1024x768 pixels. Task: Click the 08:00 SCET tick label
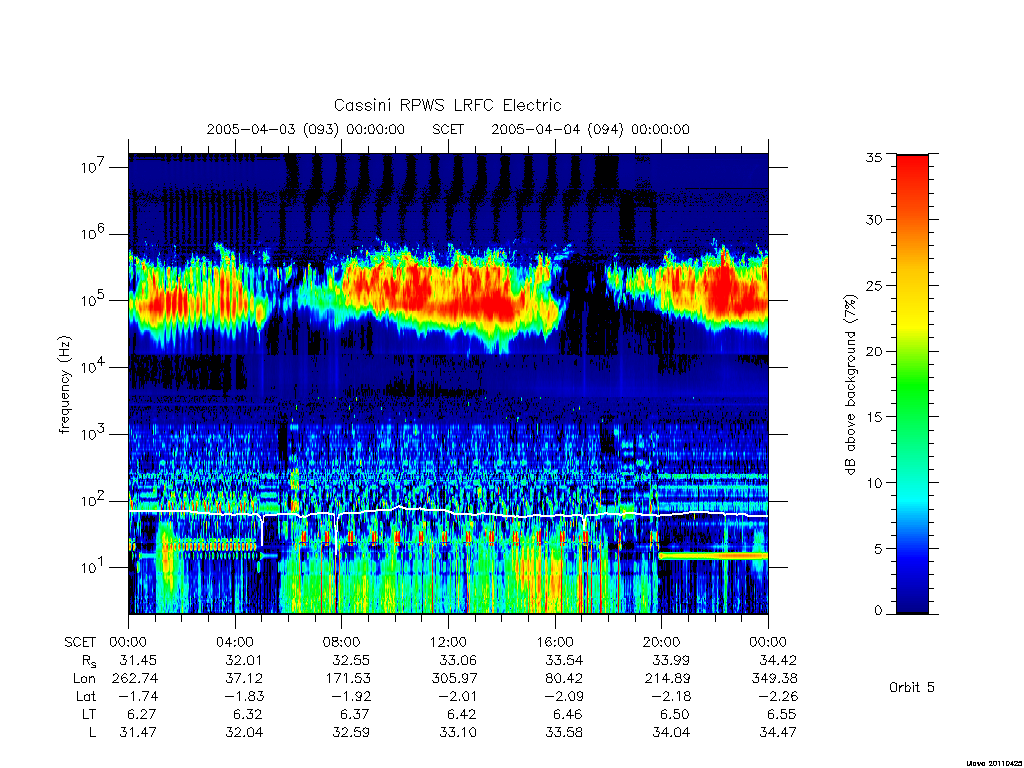(342, 642)
